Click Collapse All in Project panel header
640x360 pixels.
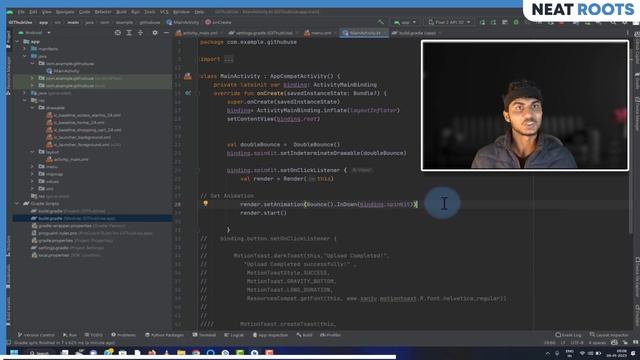(x=140, y=33)
